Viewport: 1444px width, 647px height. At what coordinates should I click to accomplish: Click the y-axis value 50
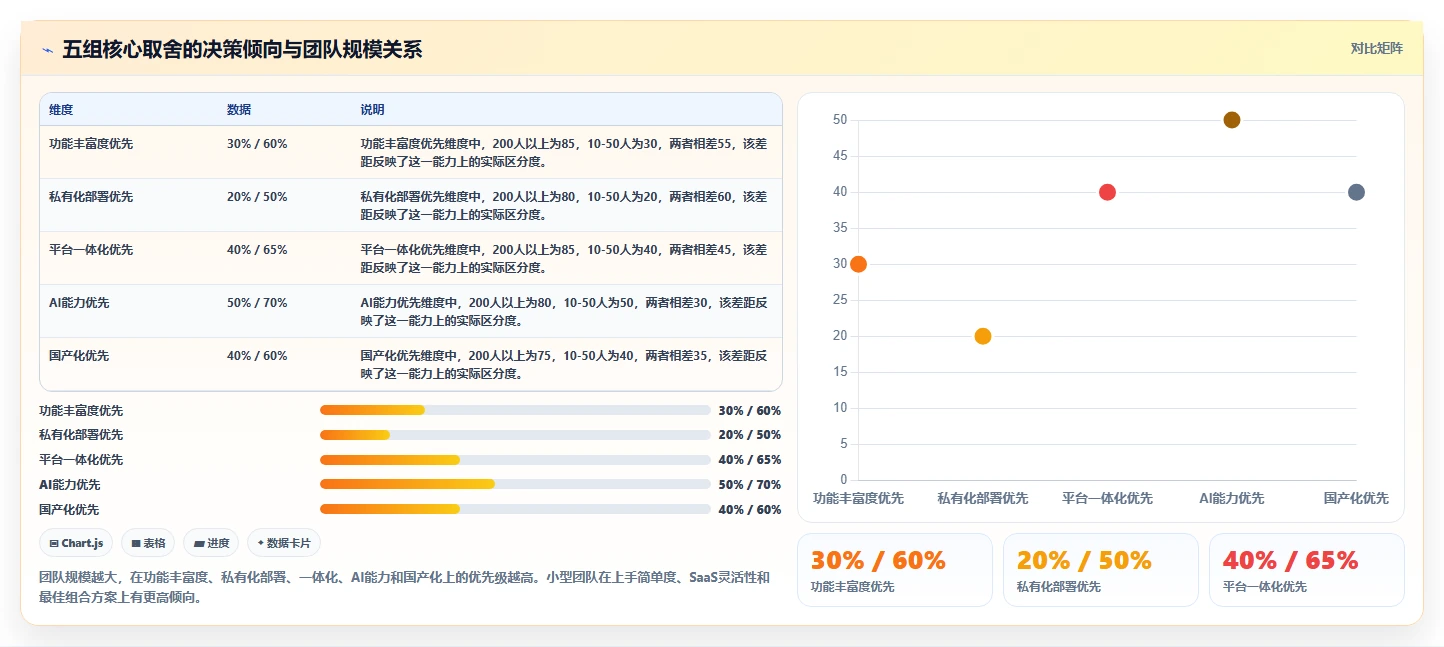click(840, 120)
